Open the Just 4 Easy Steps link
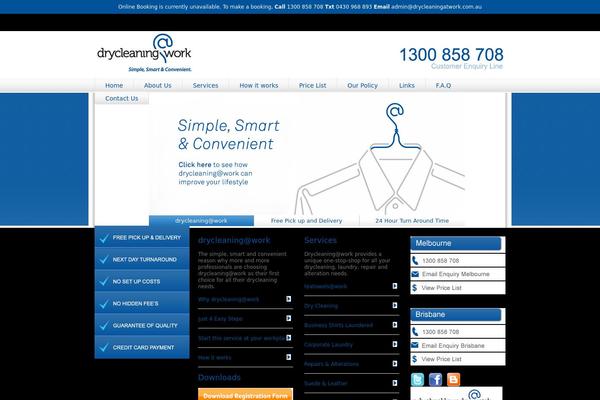This screenshot has height=400, width=600. click(220, 318)
